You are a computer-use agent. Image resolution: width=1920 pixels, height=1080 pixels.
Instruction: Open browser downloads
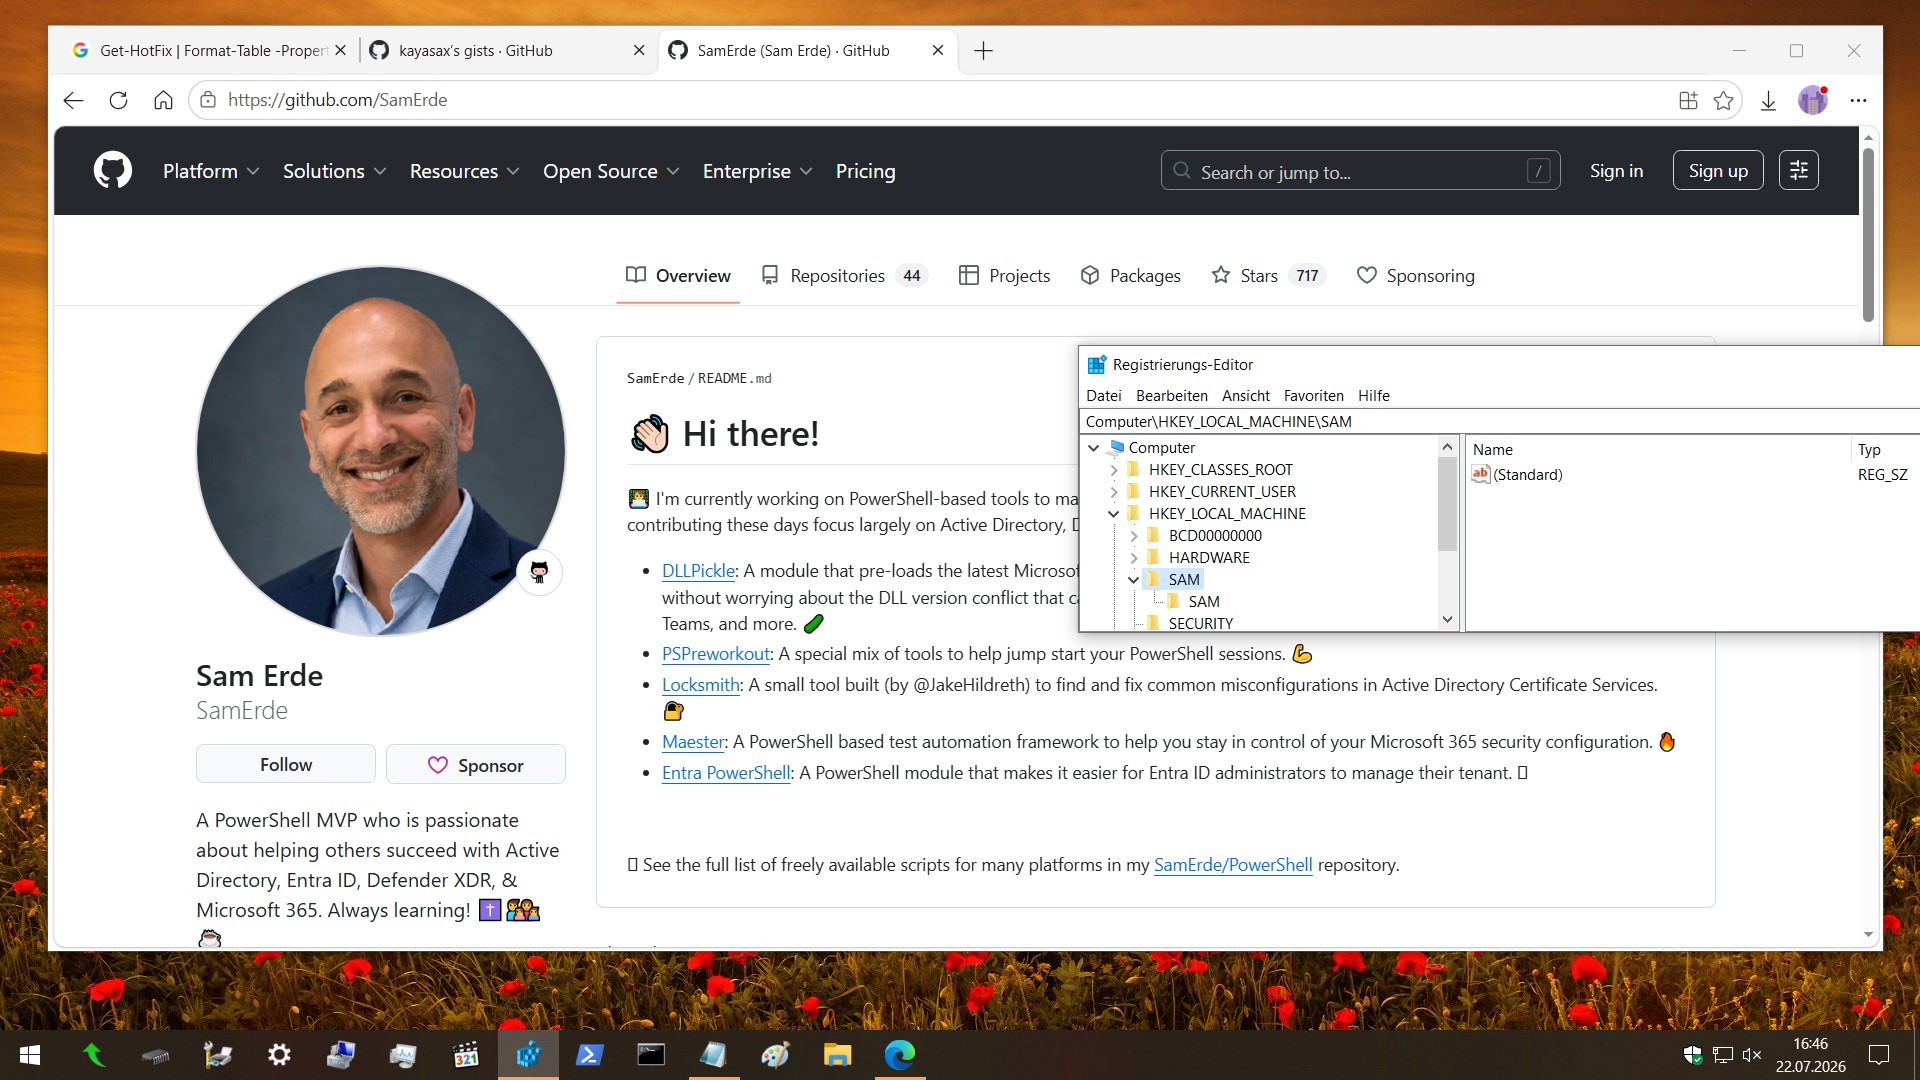1768,100
